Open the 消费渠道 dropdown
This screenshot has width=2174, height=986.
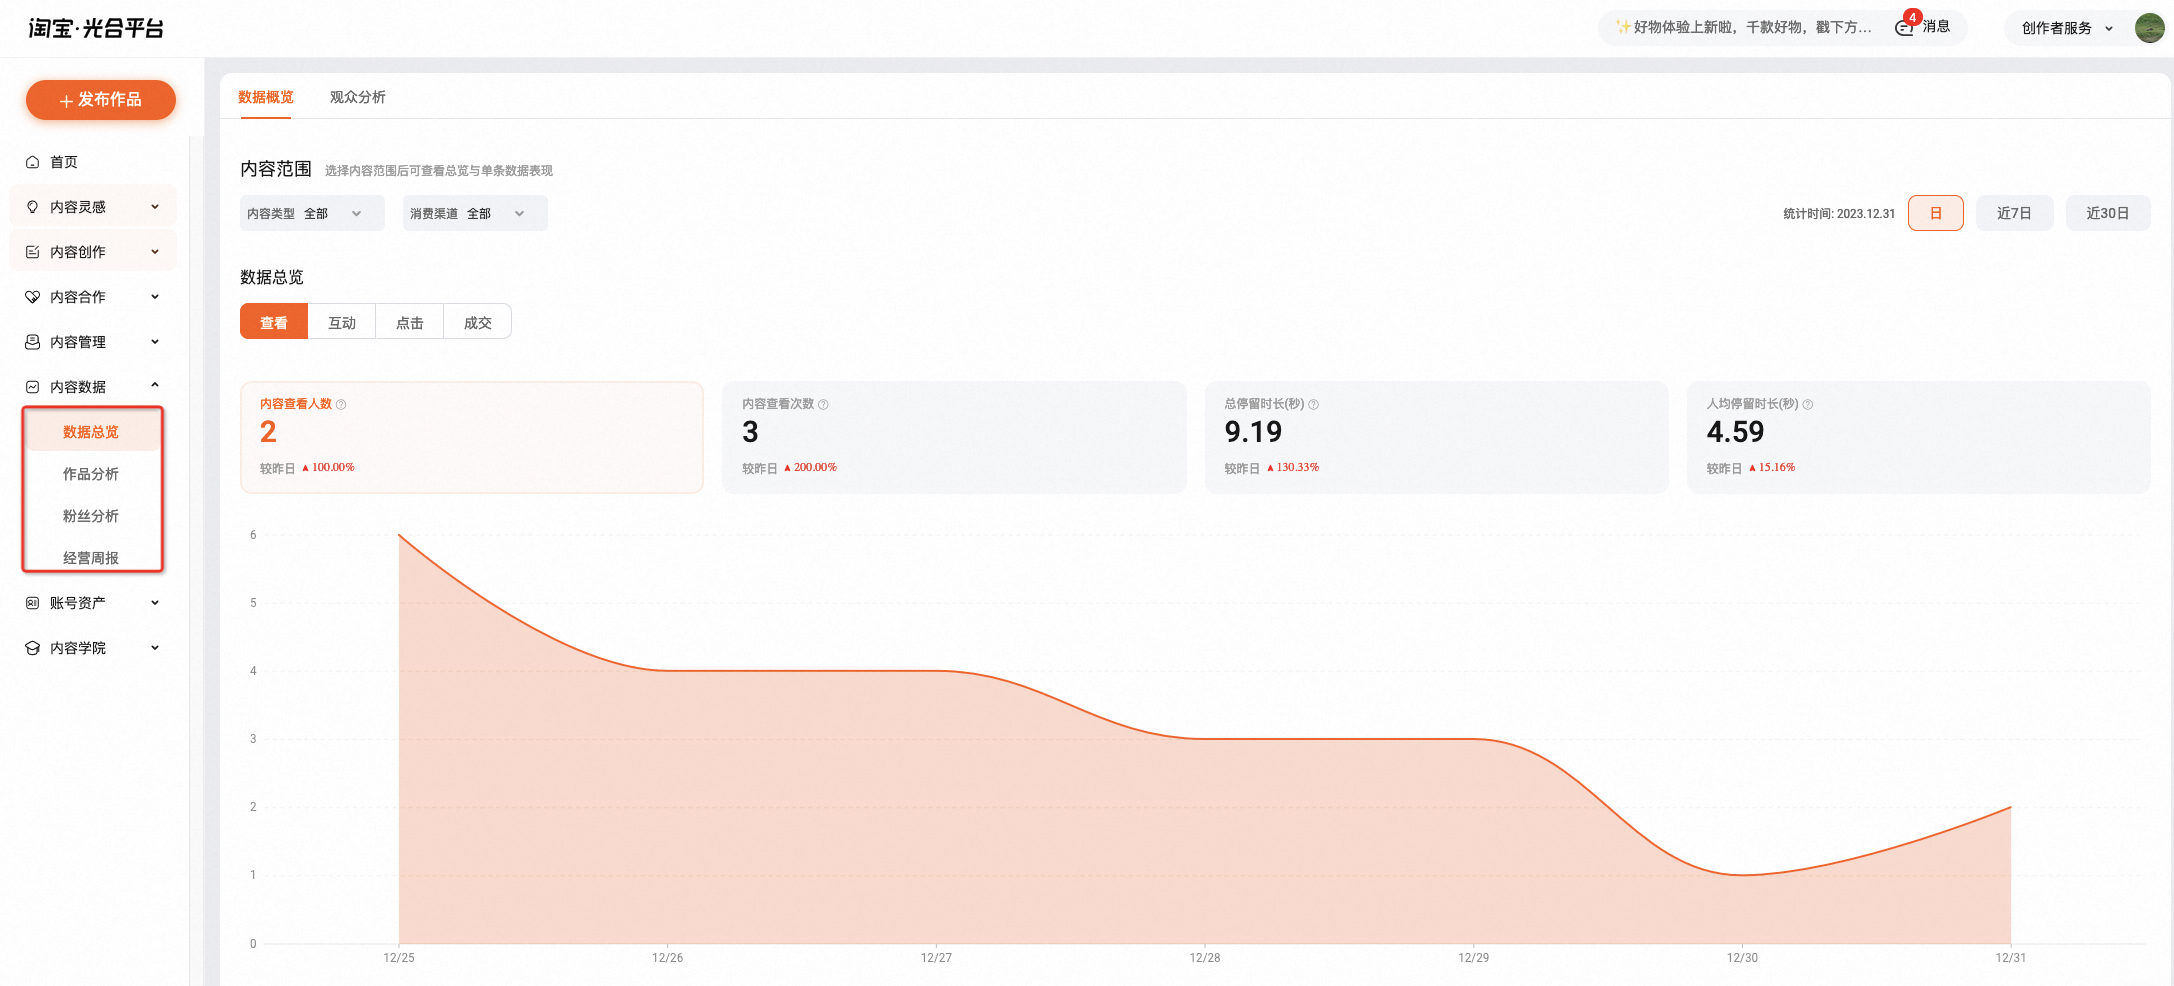(x=475, y=213)
